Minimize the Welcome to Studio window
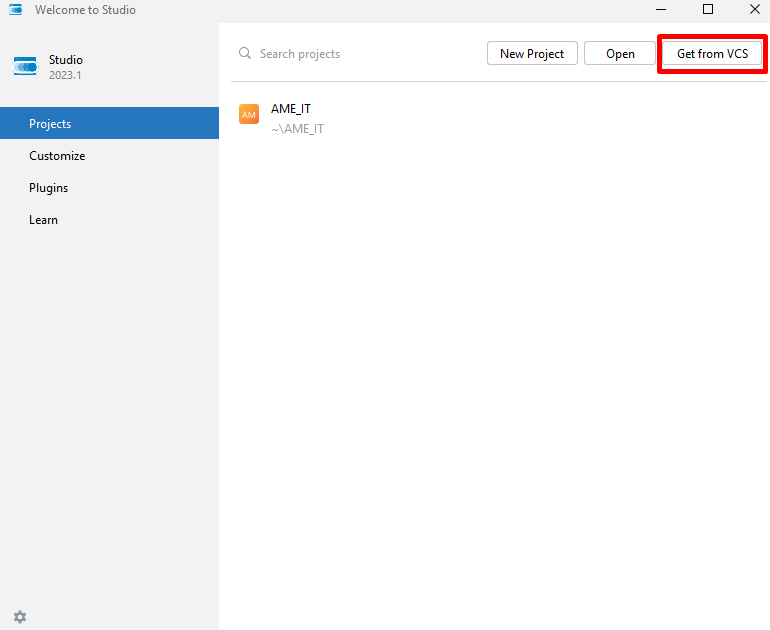770x630 pixels. (x=661, y=10)
